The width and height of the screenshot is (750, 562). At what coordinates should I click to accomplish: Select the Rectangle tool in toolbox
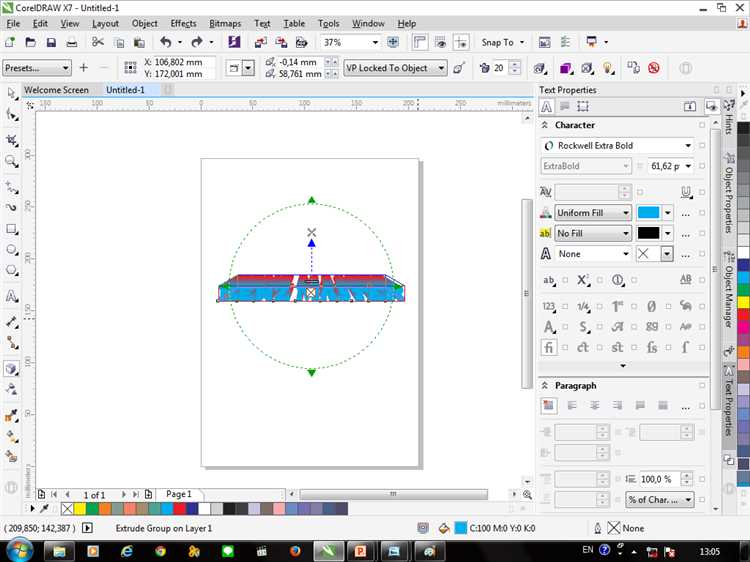[x=11, y=229]
